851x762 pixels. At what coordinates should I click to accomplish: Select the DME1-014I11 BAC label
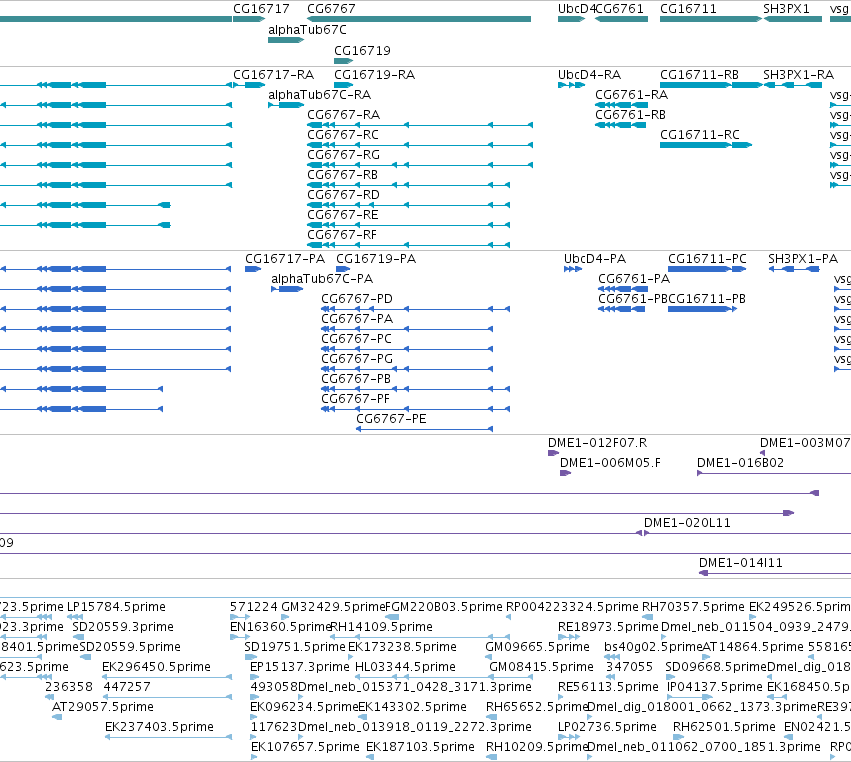click(741, 563)
